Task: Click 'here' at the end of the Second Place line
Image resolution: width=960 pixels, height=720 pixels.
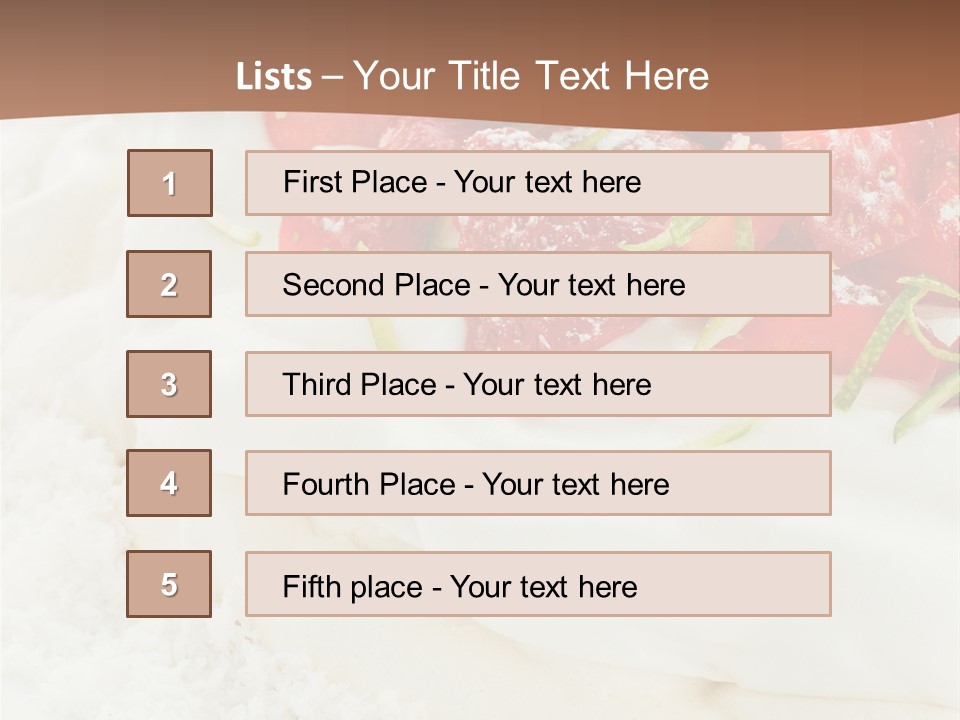Action: pyautogui.click(x=656, y=285)
